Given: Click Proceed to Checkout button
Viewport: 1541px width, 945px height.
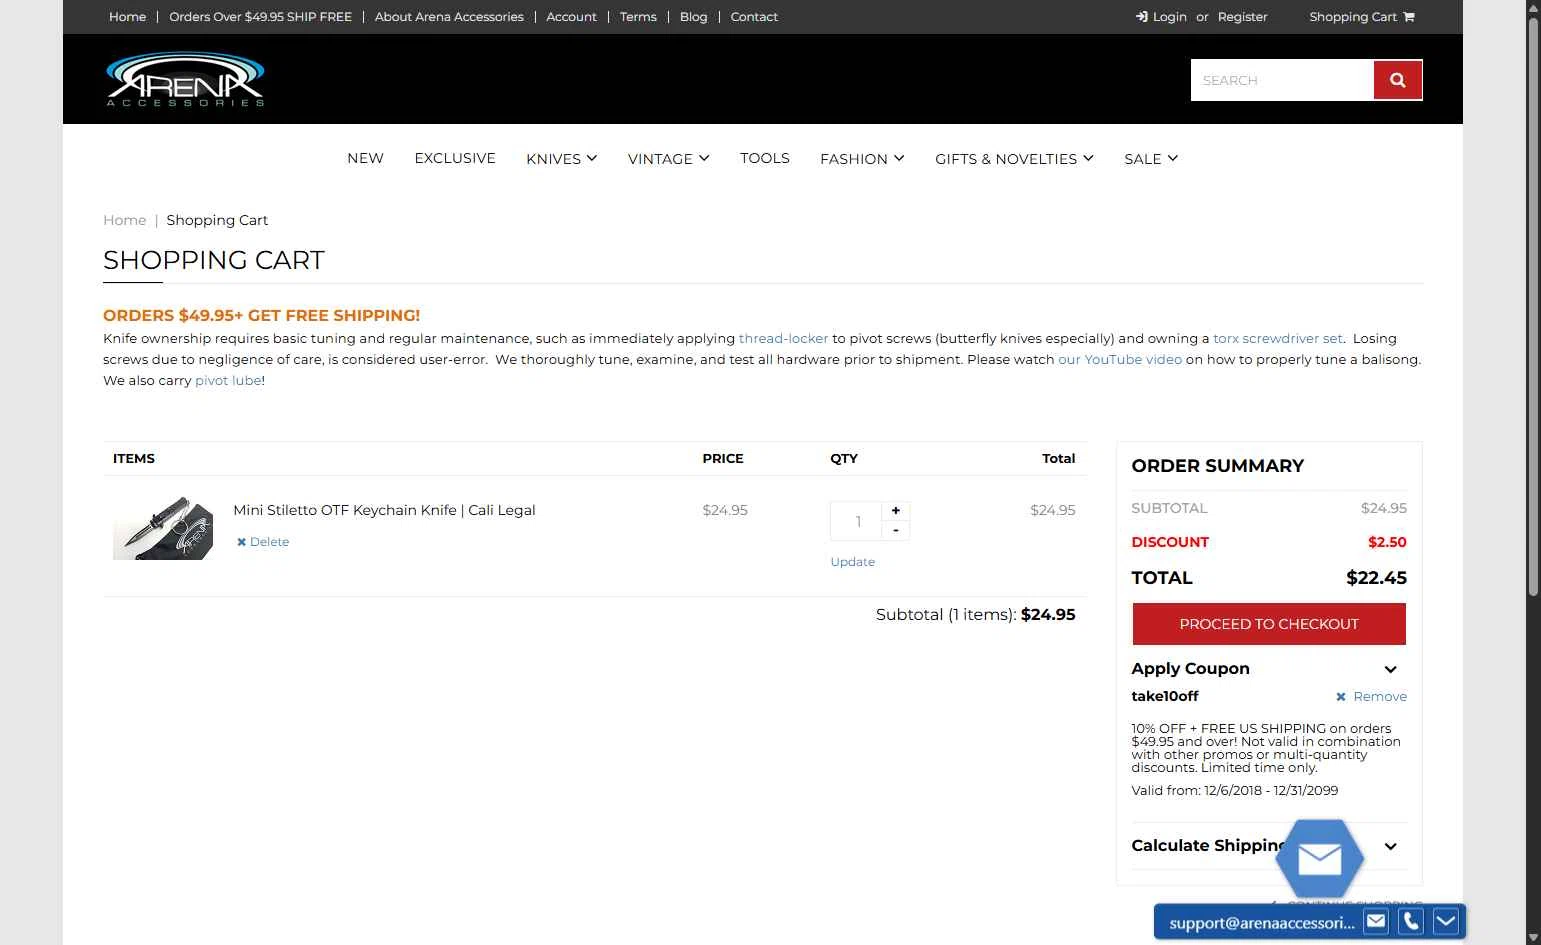Looking at the screenshot, I should coord(1269,624).
